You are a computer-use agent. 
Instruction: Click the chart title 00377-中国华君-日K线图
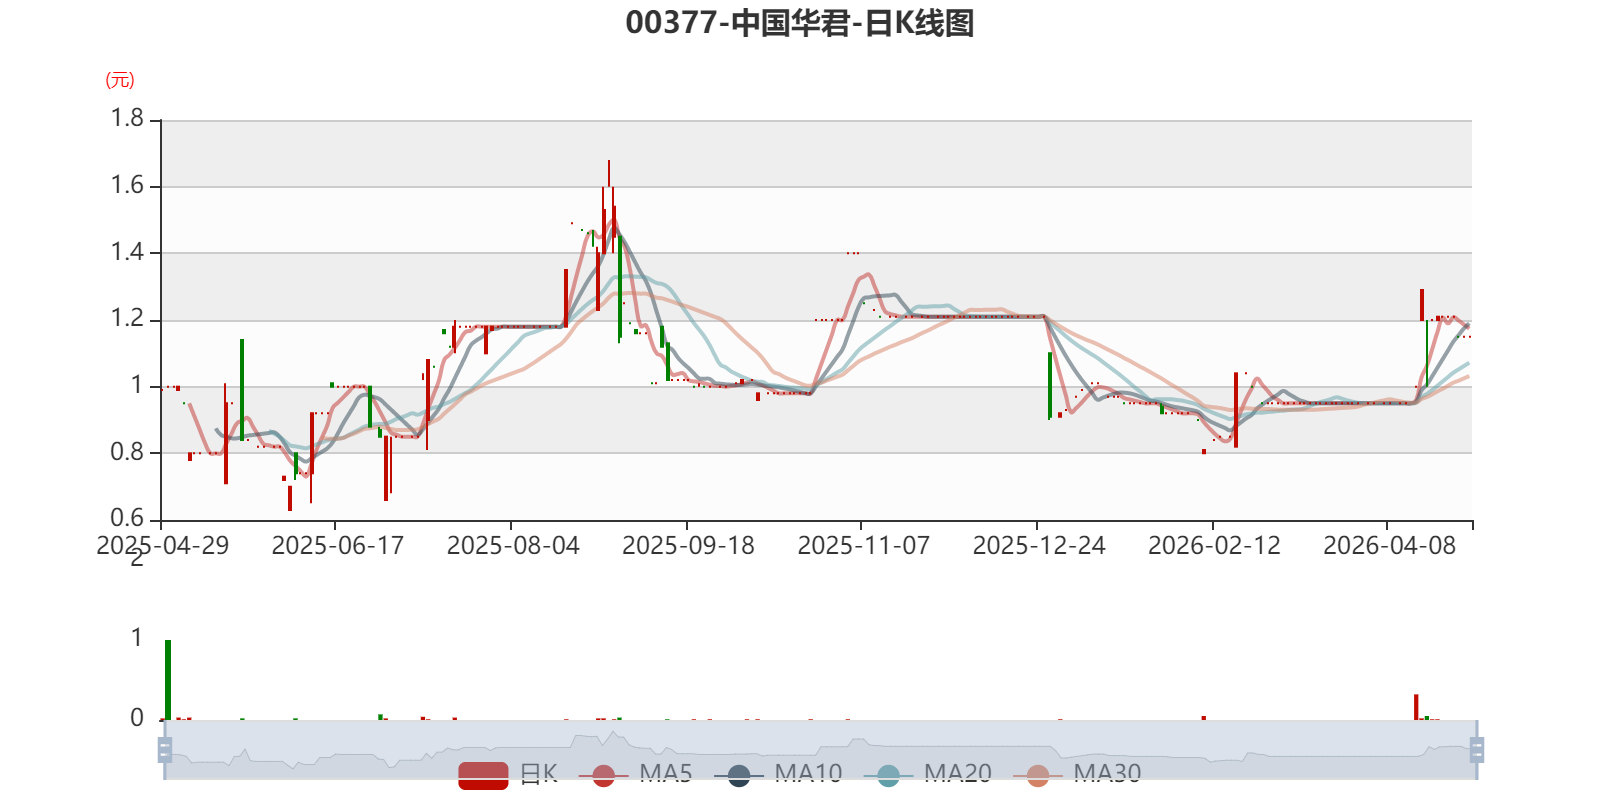[x=800, y=23]
